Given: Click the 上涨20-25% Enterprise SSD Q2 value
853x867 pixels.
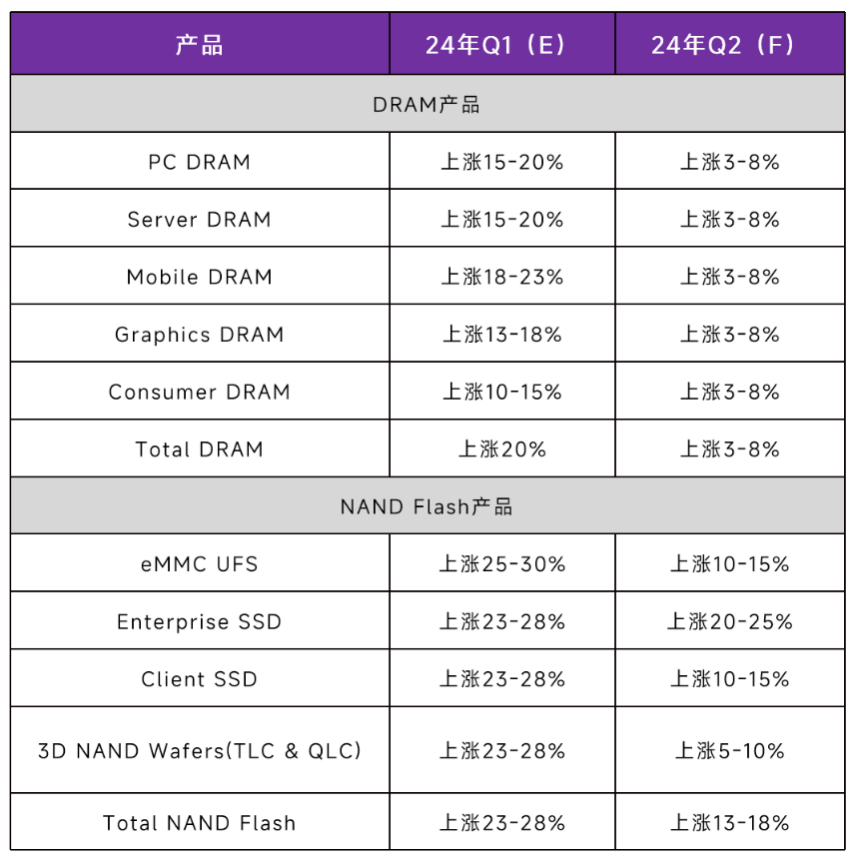Looking at the screenshot, I should point(729,622).
